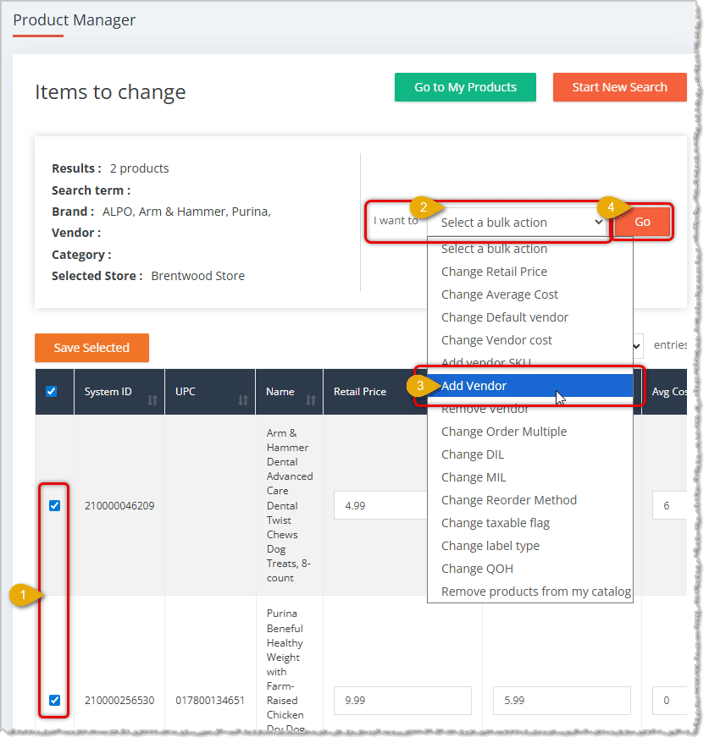Screen dimensions: 709x743
Task: Click System ID 210000046209 cell
Action: click(119, 506)
